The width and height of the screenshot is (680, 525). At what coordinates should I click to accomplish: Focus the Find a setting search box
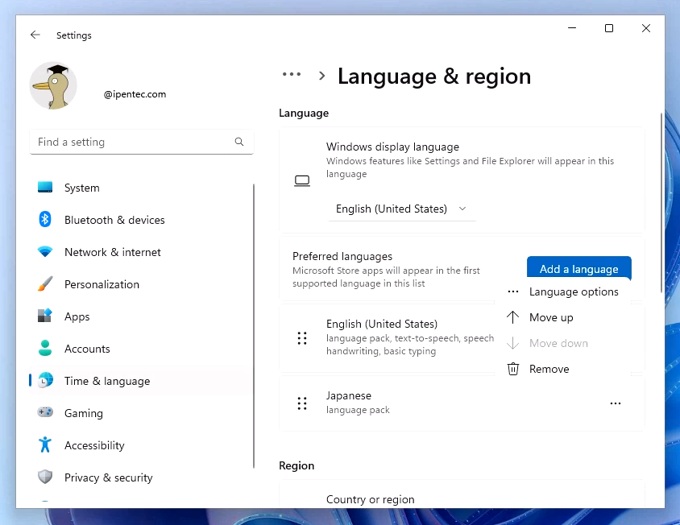point(141,142)
